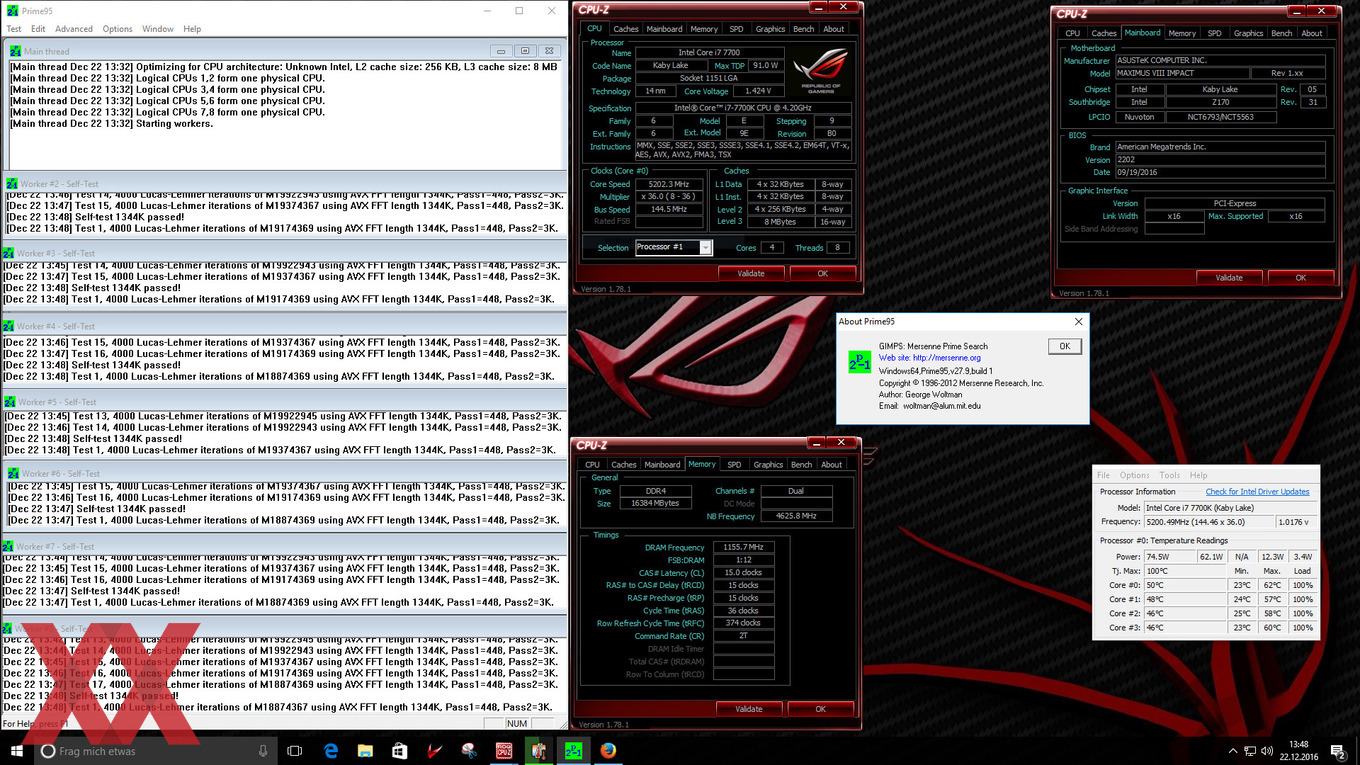The height and width of the screenshot is (765, 1360).
Task: Click the Core Voltage value 1.424 V
Action: pyautogui.click(x=760, y=91)
